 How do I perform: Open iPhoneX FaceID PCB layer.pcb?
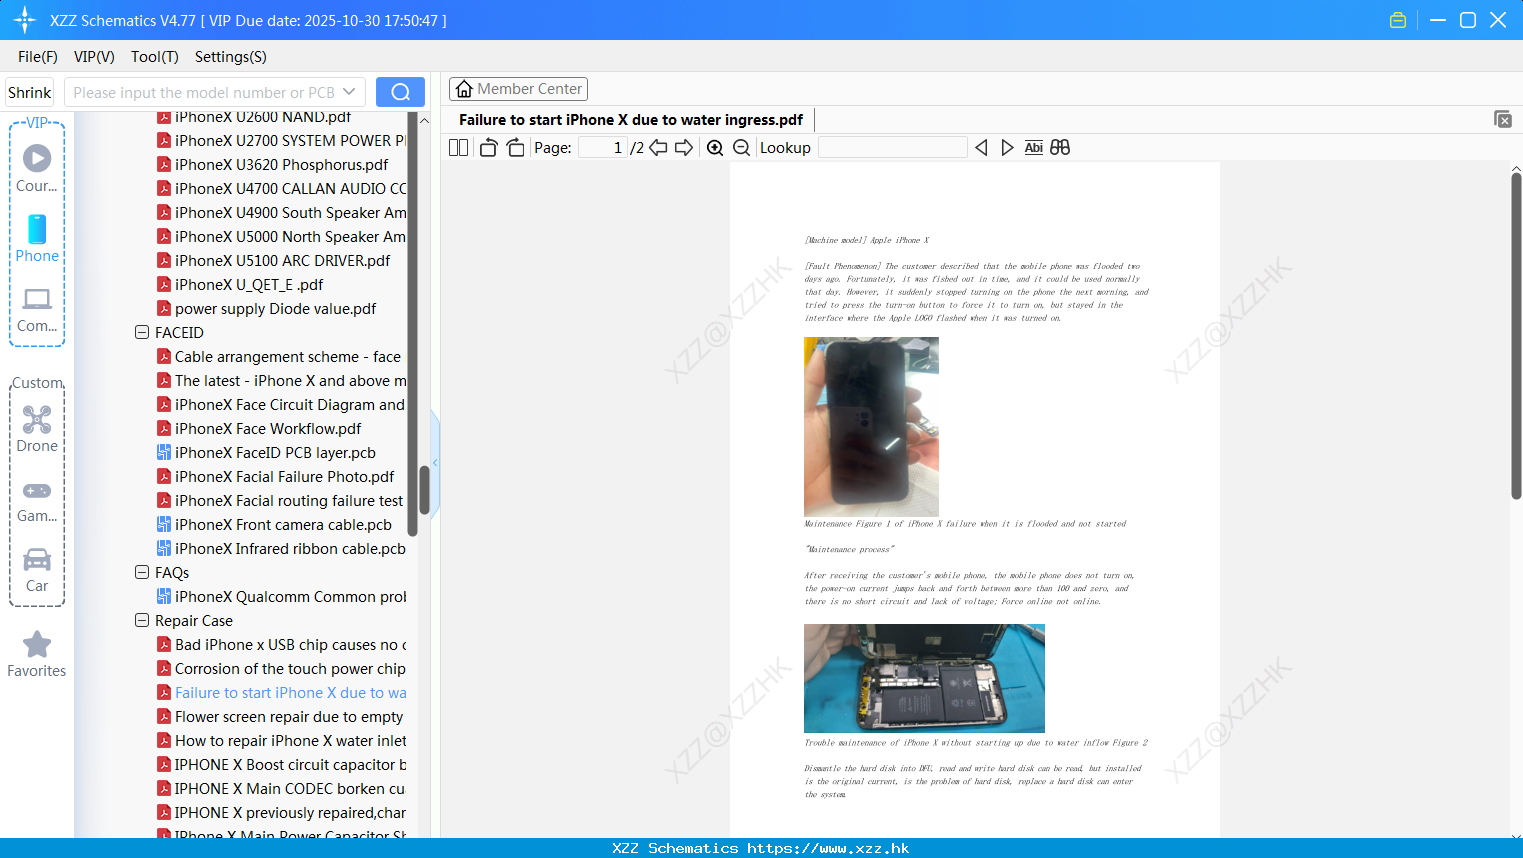click(275, 452)
